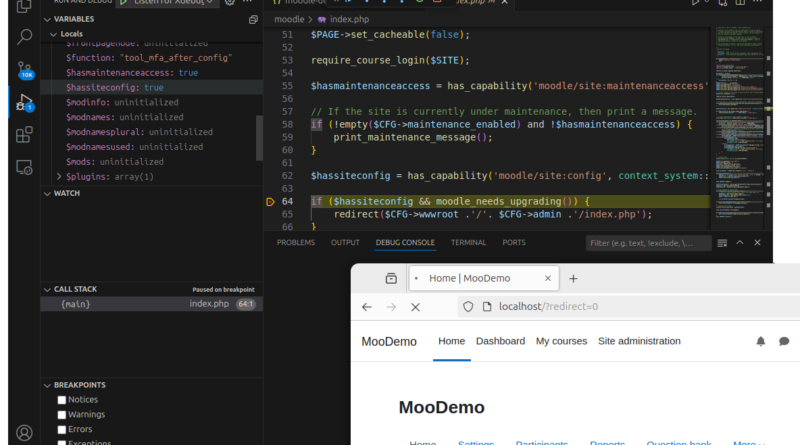Image resolution: width=800 pixels, height=445 pixels.
Task: Open Home in Moodle navigation
Action: point(452,341)
